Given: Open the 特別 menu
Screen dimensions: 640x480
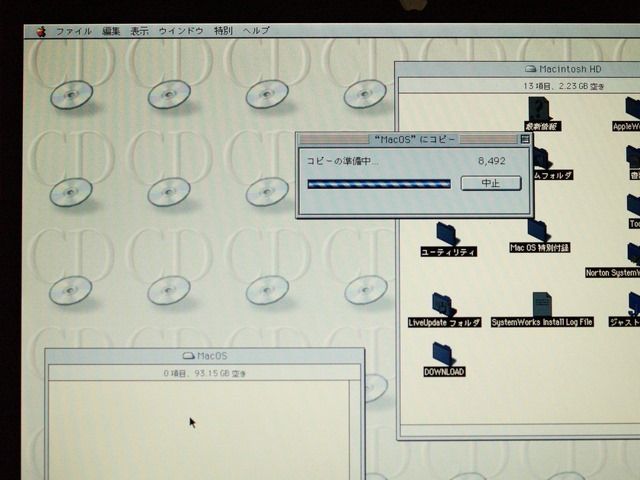Looking at the screenshot, I should tap(223, 31).
